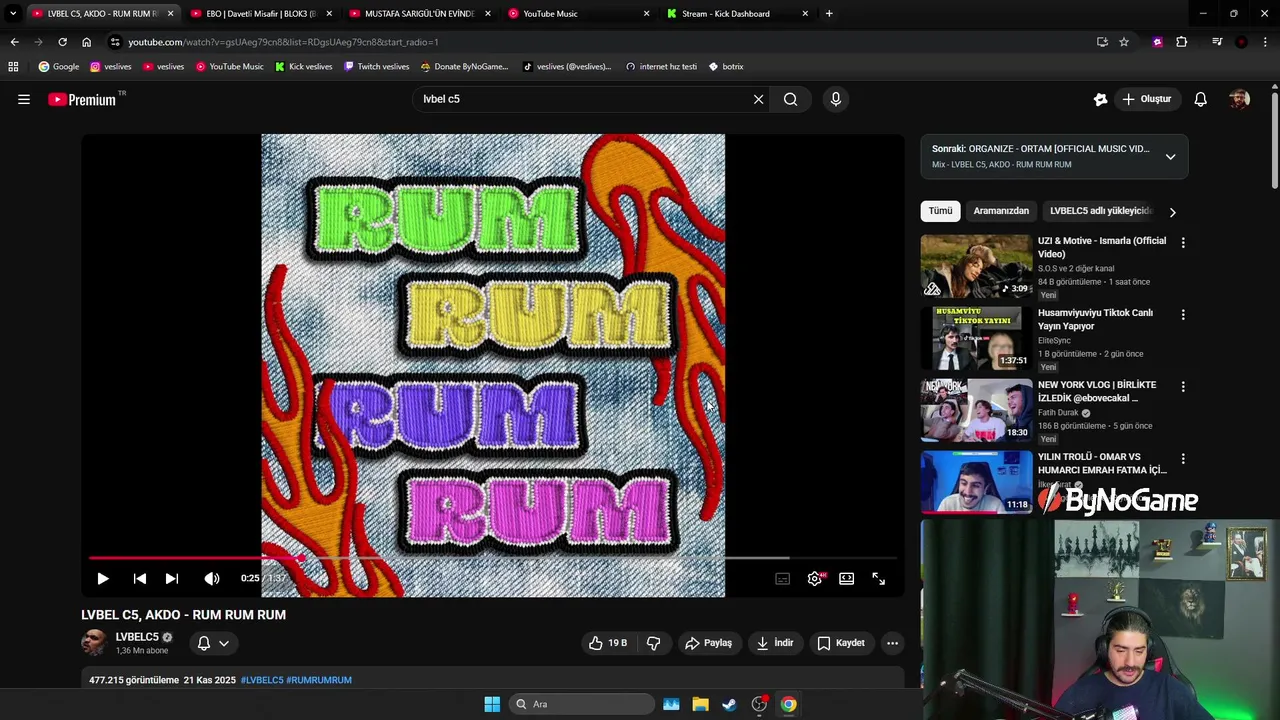Toggle theater mode in the player

[847, 578]
